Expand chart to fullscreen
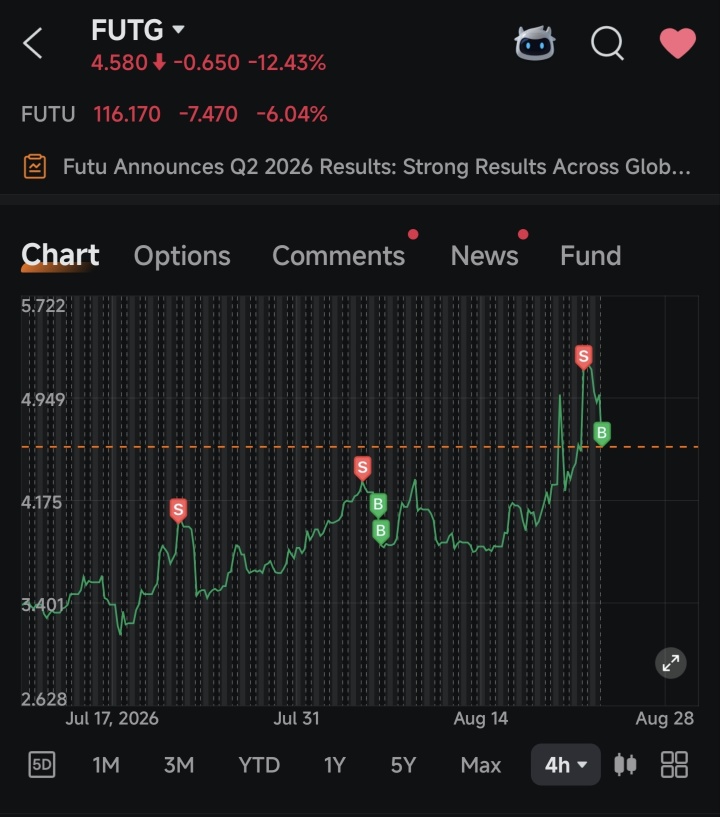 tap(671, 663)
